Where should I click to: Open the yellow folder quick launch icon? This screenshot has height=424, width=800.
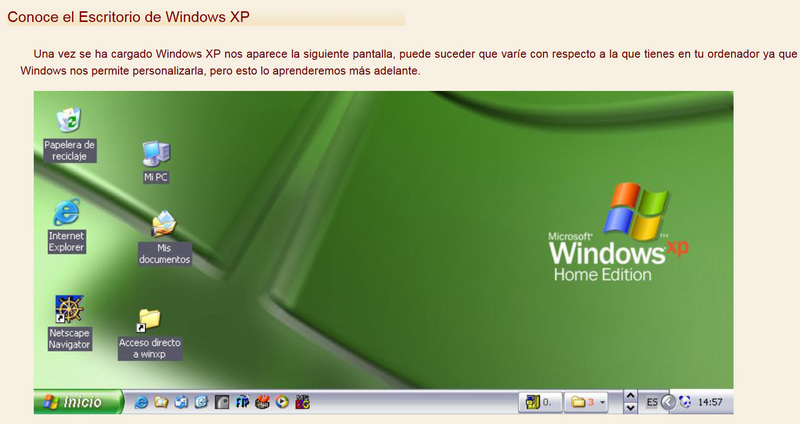pyautogui.click(x=161, y=403)
